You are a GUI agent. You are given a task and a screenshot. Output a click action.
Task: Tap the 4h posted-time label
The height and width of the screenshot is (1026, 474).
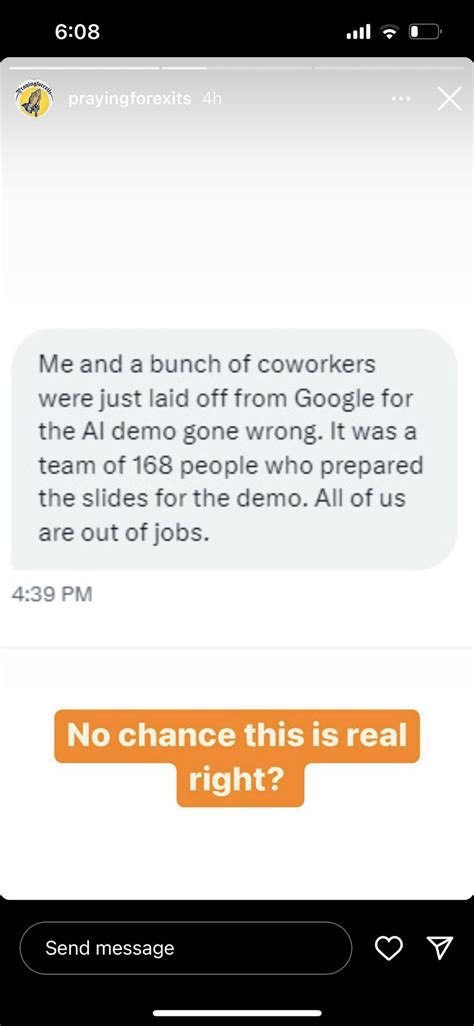(212, 99)
